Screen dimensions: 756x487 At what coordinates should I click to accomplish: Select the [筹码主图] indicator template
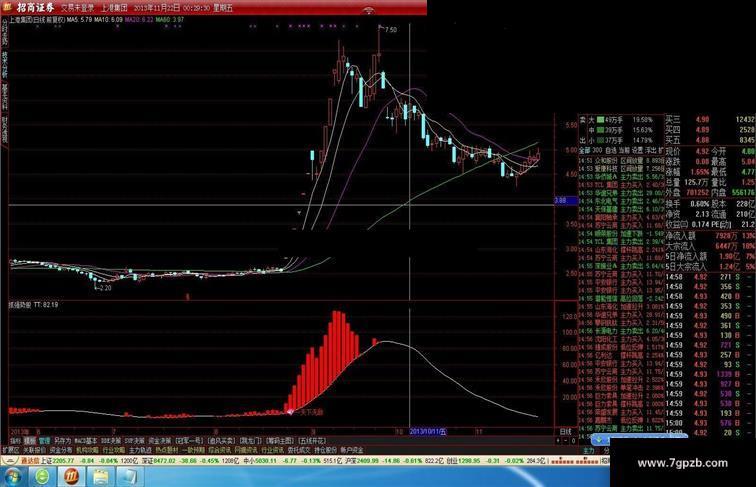(281, 441)
